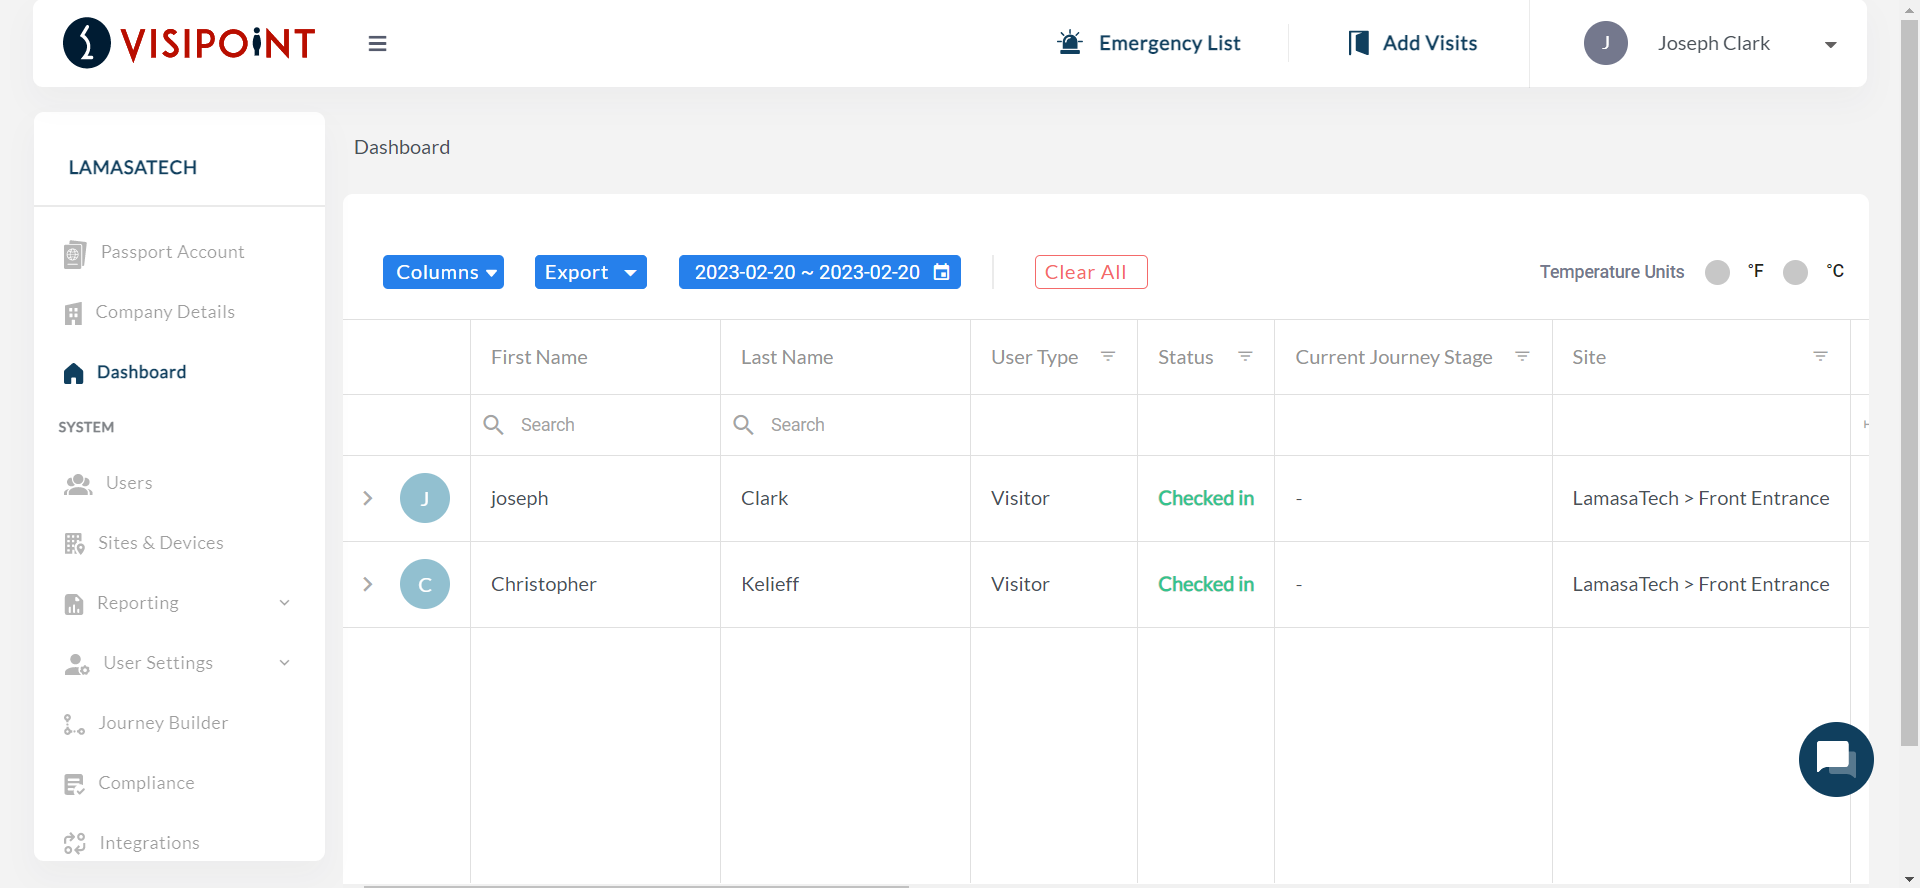The width and height of the screenshot is (1920, 888).
Task: Filter the Status column
Action: (1245, 357)
